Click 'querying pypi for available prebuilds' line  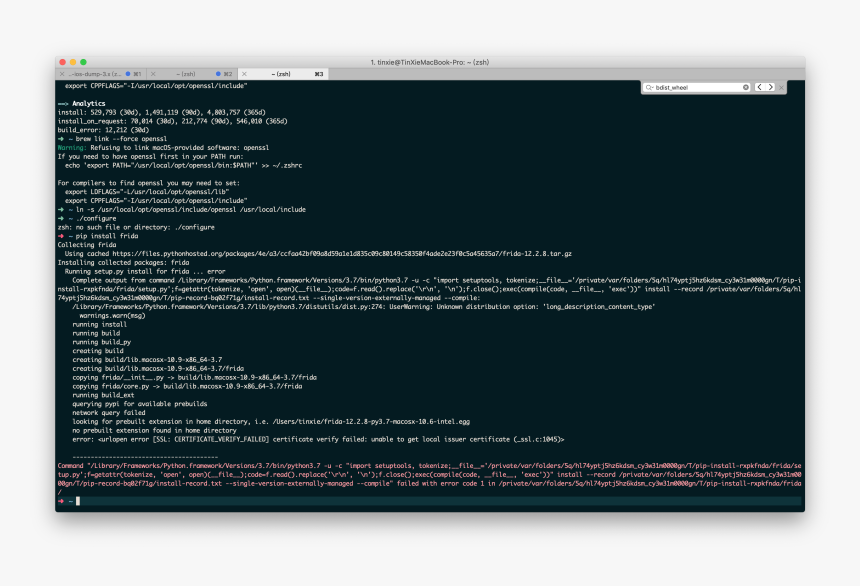(140, 404)
